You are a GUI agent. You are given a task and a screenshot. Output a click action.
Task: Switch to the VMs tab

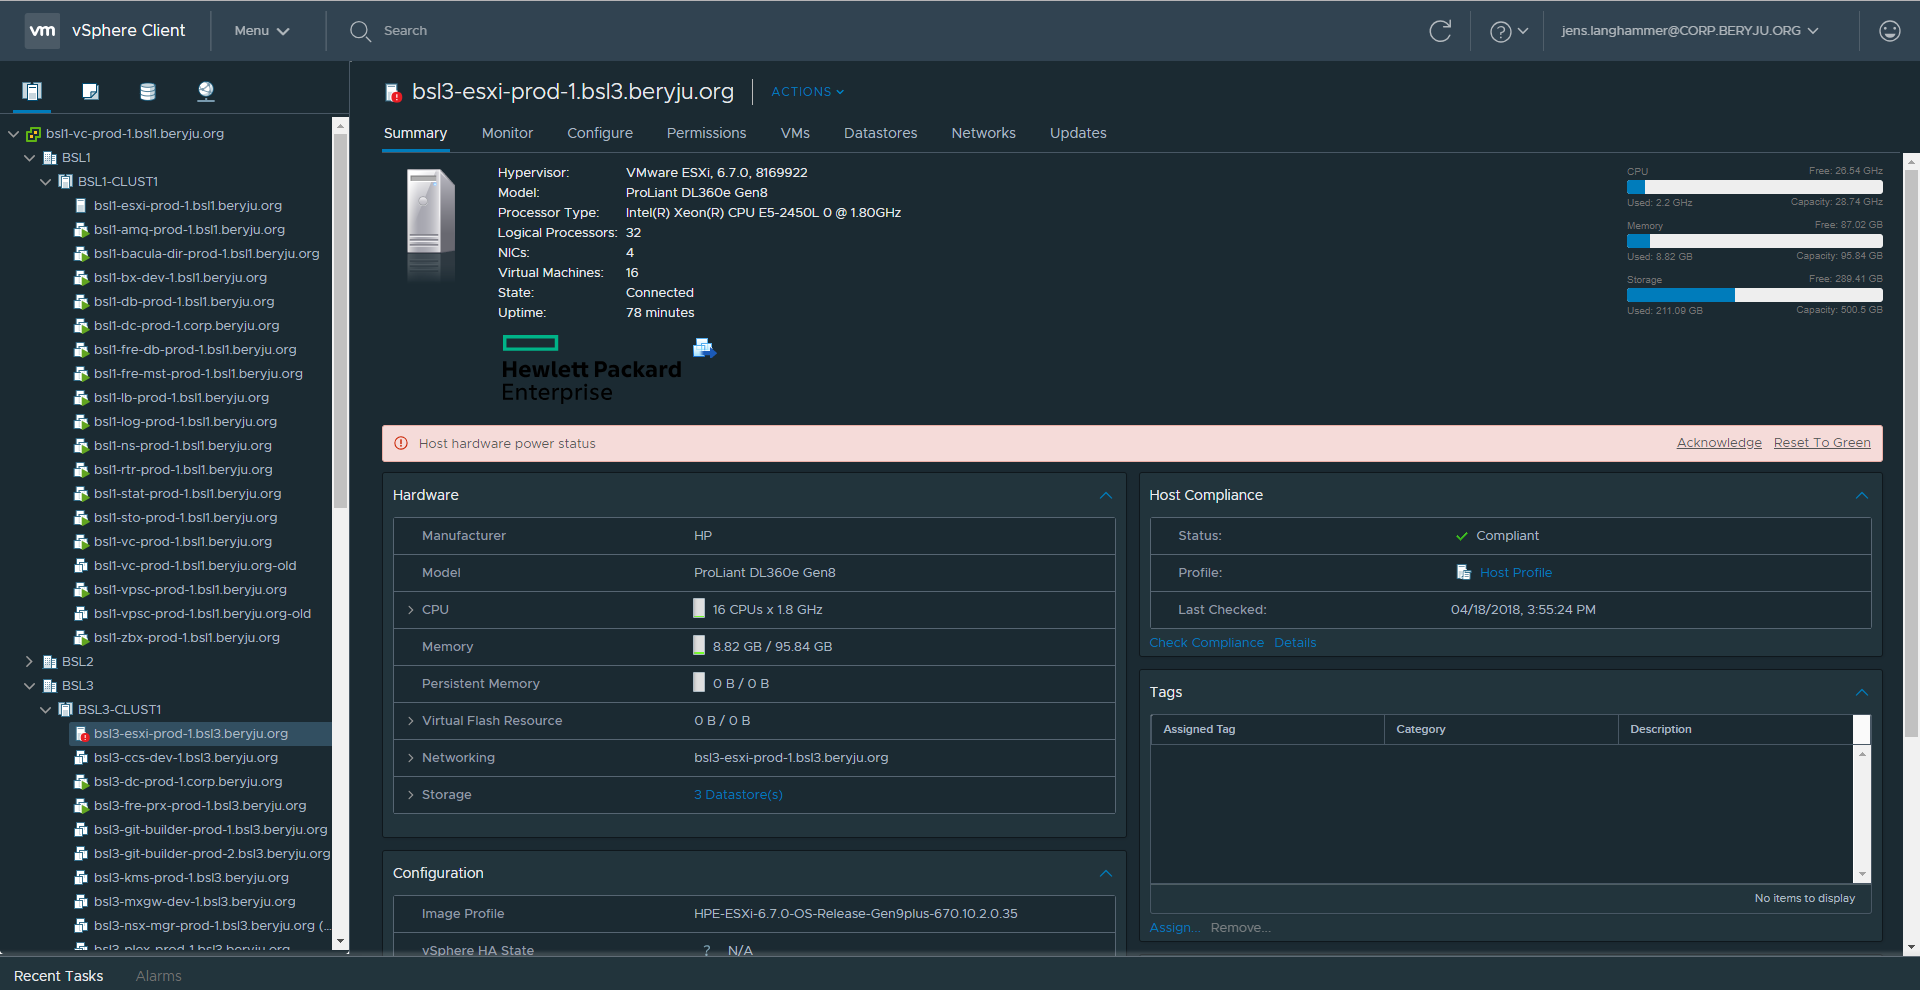click(x=795, y=133)
